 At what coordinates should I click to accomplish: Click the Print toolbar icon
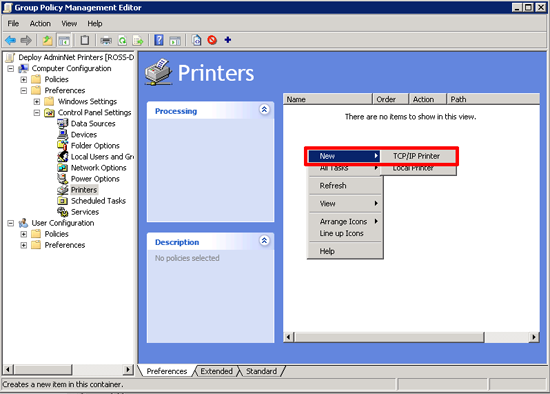[106, 41]
